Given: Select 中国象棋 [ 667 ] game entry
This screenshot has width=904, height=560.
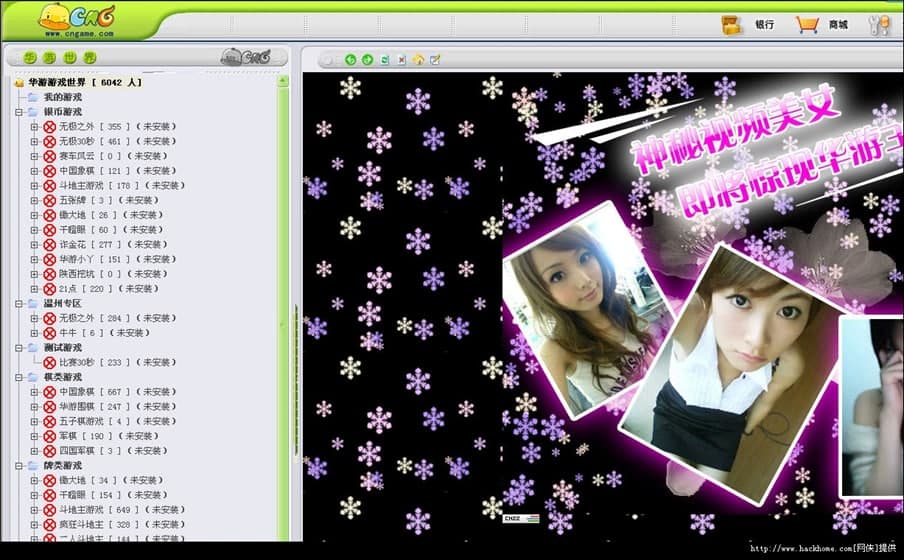Looking at the screenshot, I should pos(117,392).
